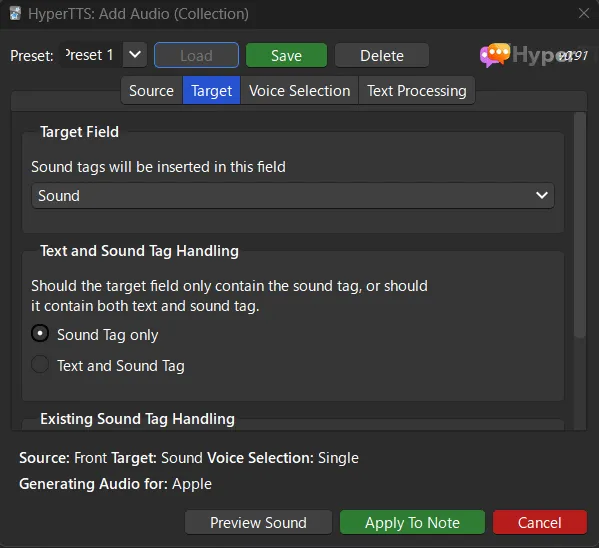Click the Load preset button
Screen dimensions: 599x548
pyautogui.click(x=196, y=55)
